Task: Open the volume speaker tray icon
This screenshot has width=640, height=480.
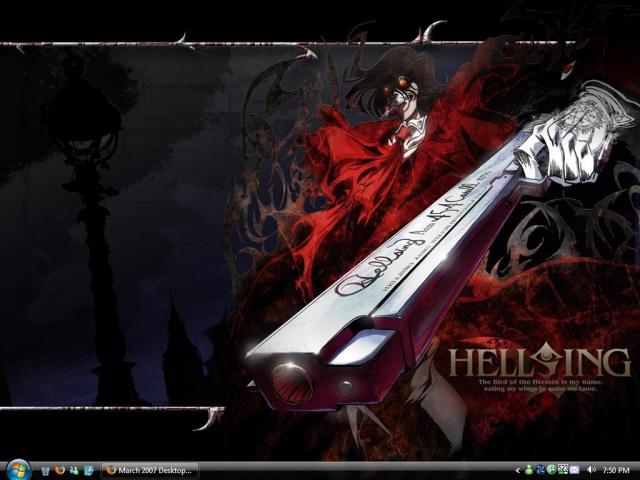Action: point(590,470)
